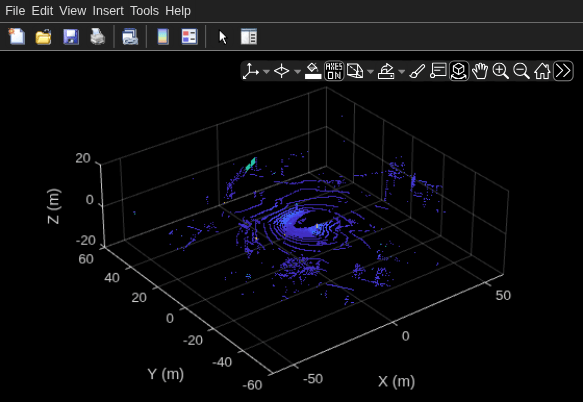
Task: Expand the vertical axis dropdown arrow
Action: 266,71
